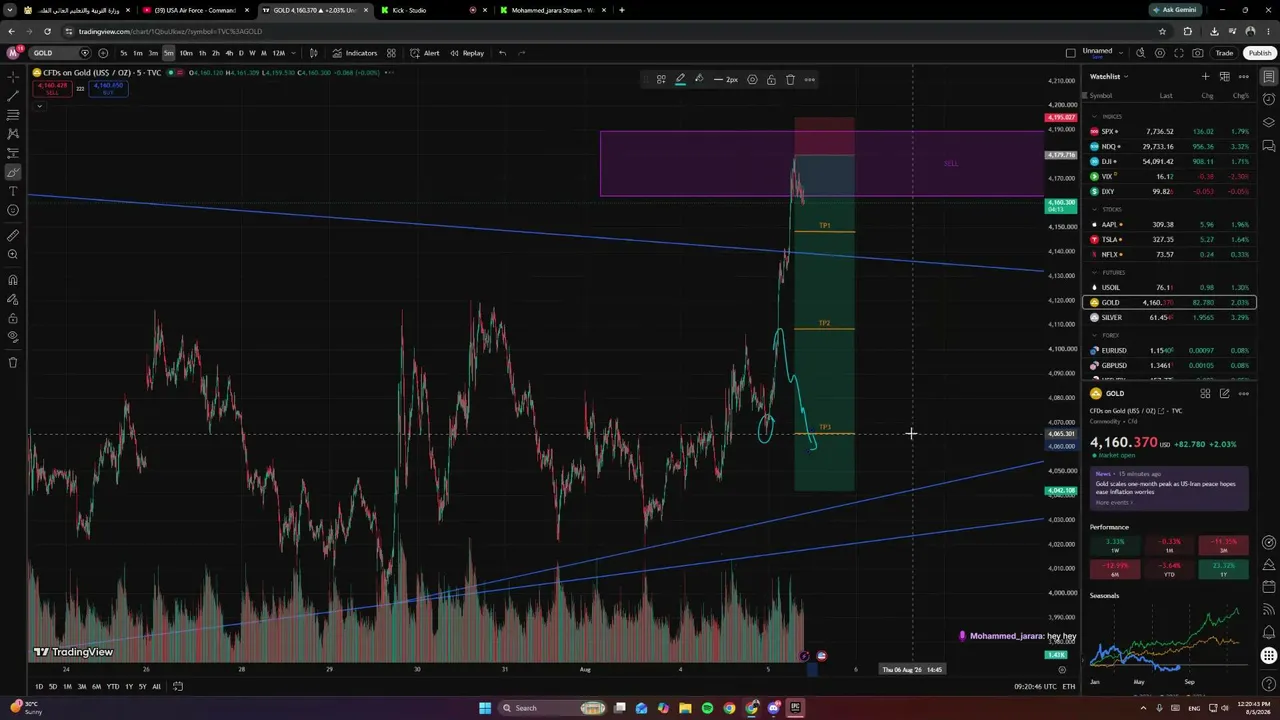Click the lock icon in floating drawing toolbar
Image resolution: width=1280 pixels, height=720 pixels.
click(x=771, y=79)
